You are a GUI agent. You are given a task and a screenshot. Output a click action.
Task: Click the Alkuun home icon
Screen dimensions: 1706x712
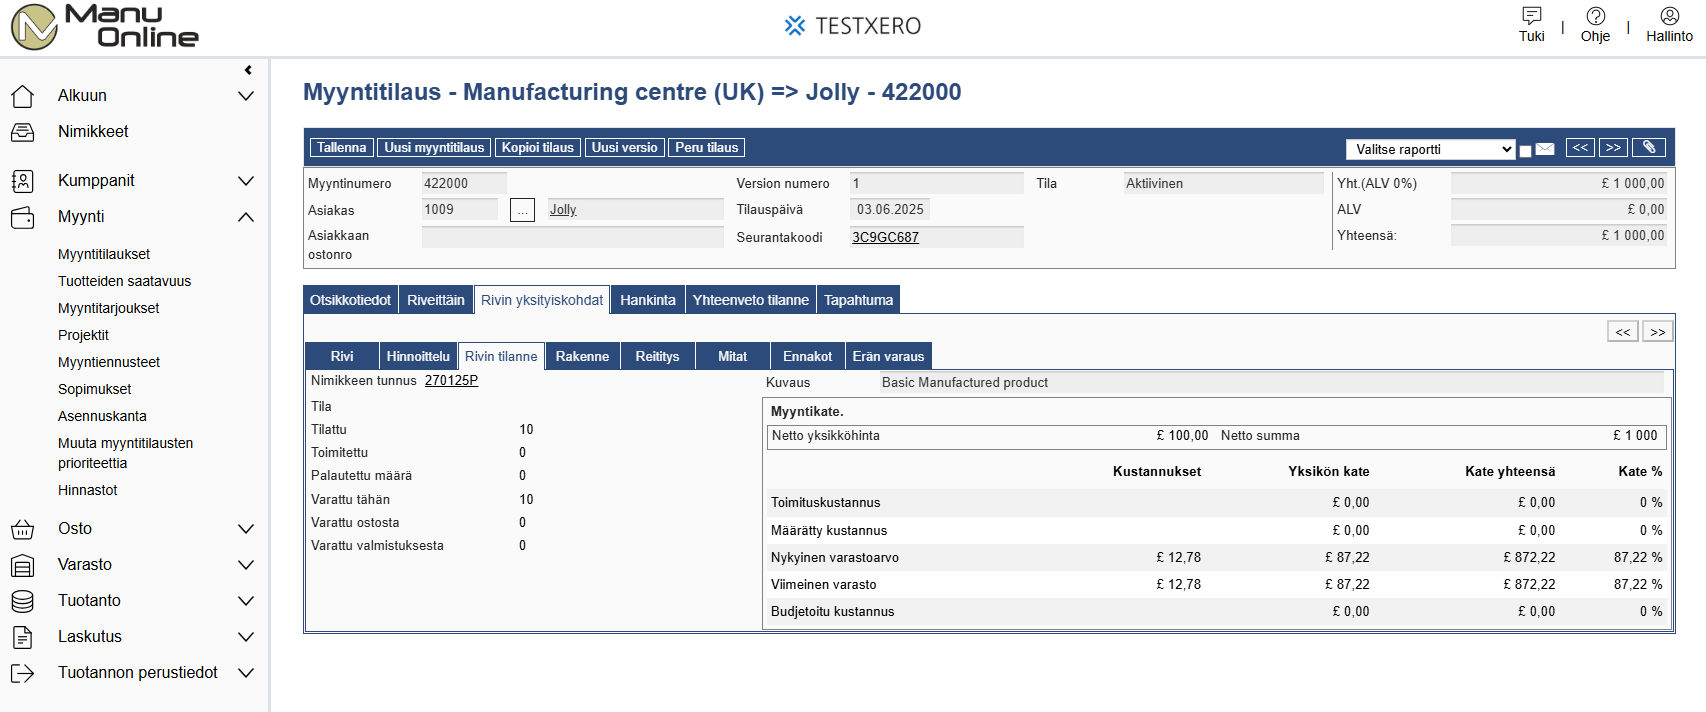[22, 96]
